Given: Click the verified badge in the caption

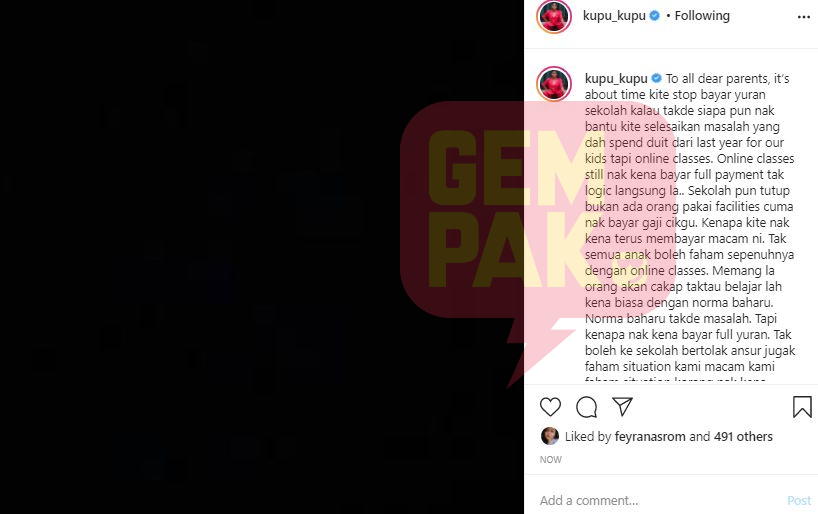Looking at the screenshot, I should tap(656, 78).
